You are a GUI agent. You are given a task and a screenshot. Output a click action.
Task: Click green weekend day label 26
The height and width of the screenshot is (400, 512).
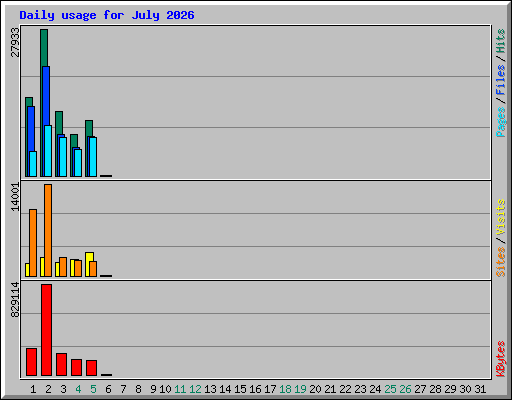tap(405, 389)
